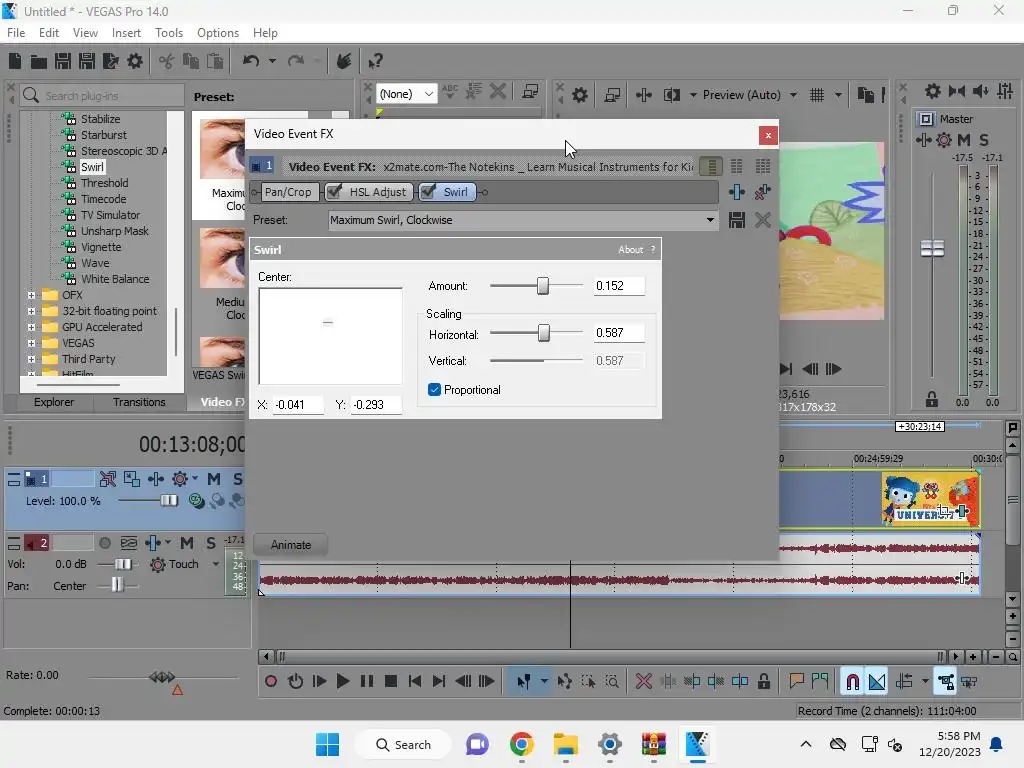The height and width of the screenshot is (768, 1024).
Task: Toggle the HSL Adjust plug-in checkbox
Action: click(x=334, y=192)
